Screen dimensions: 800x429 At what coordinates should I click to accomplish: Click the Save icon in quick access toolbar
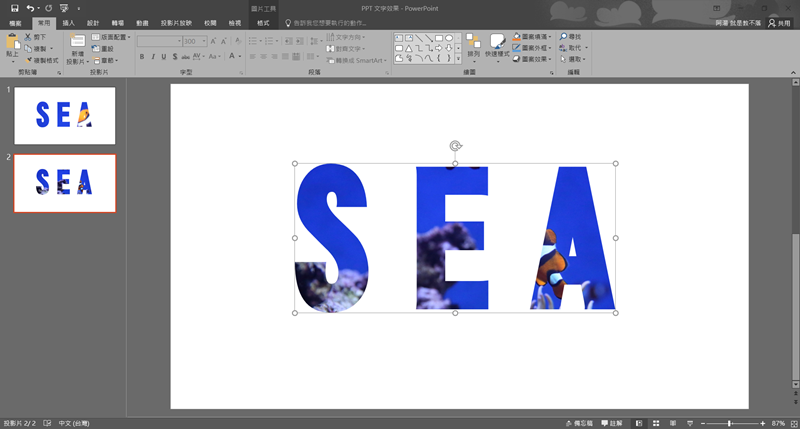coord(14,8)
